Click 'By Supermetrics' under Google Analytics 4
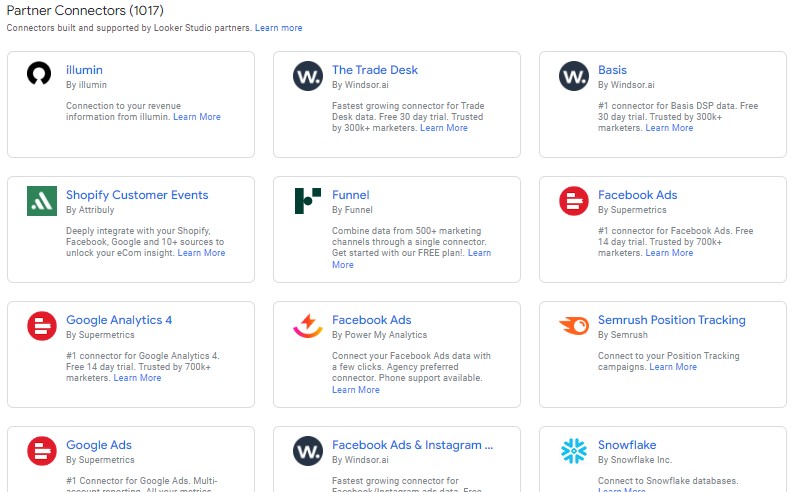793x492 pixels. [x=100, y=335]
